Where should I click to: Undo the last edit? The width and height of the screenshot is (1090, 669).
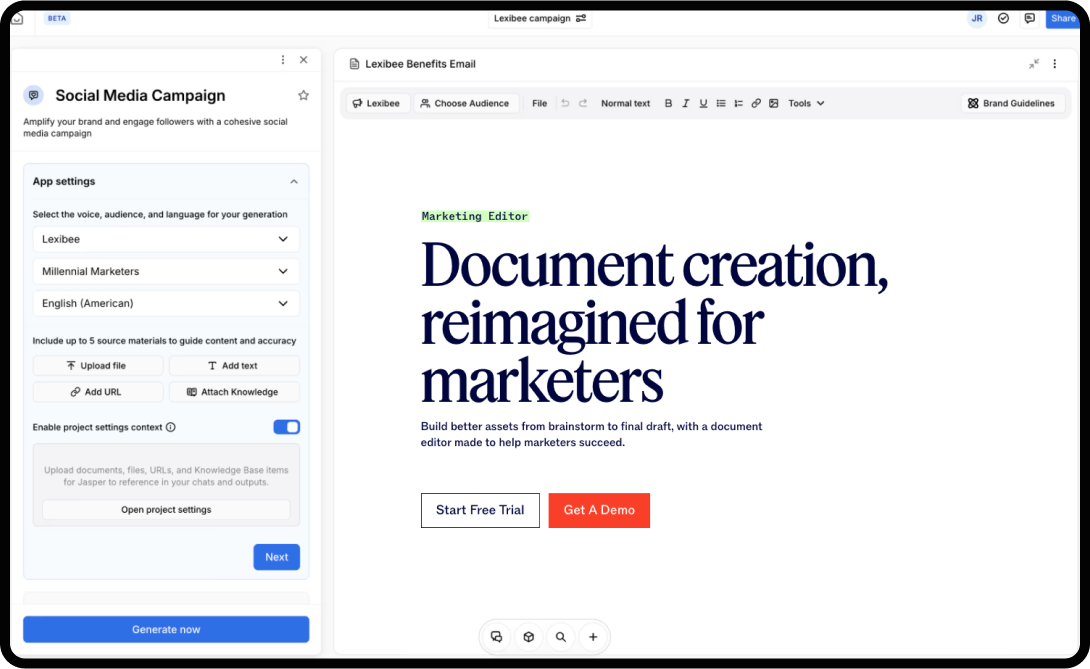pyautogui.click(x=565, y=103)
